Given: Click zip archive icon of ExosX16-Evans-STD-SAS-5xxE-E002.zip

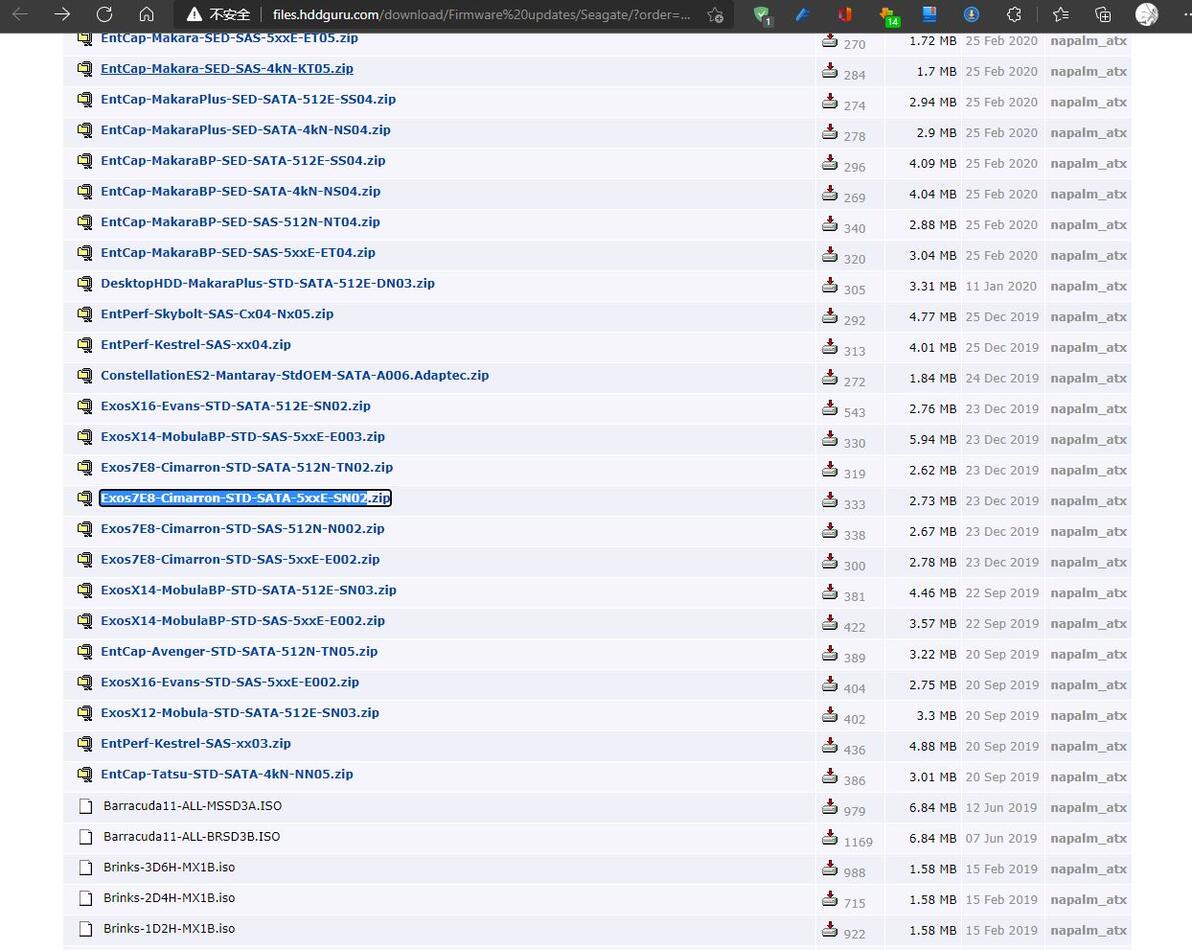Looking at the screenshot, I should point(84,682).
